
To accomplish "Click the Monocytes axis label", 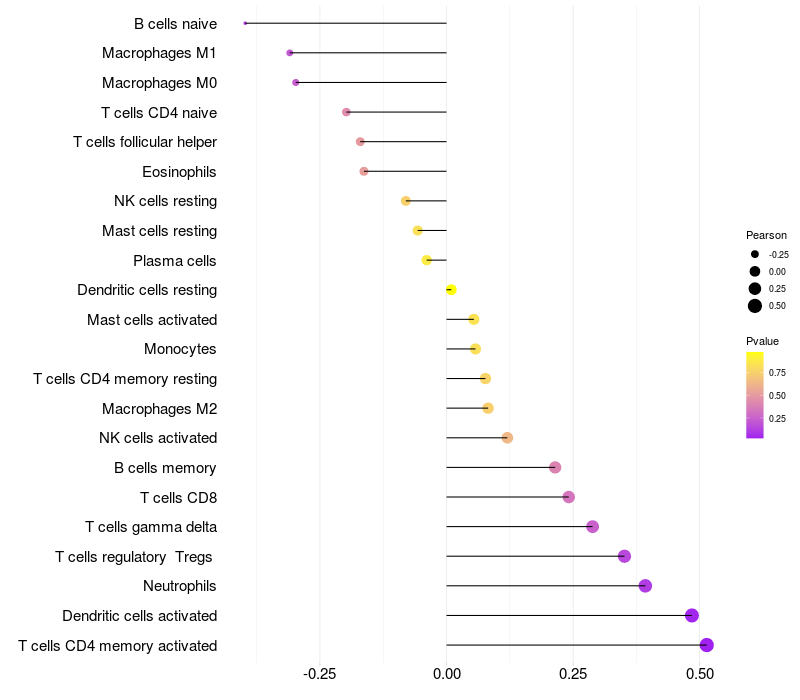I will pyautogui.click(x=180, y=349).
